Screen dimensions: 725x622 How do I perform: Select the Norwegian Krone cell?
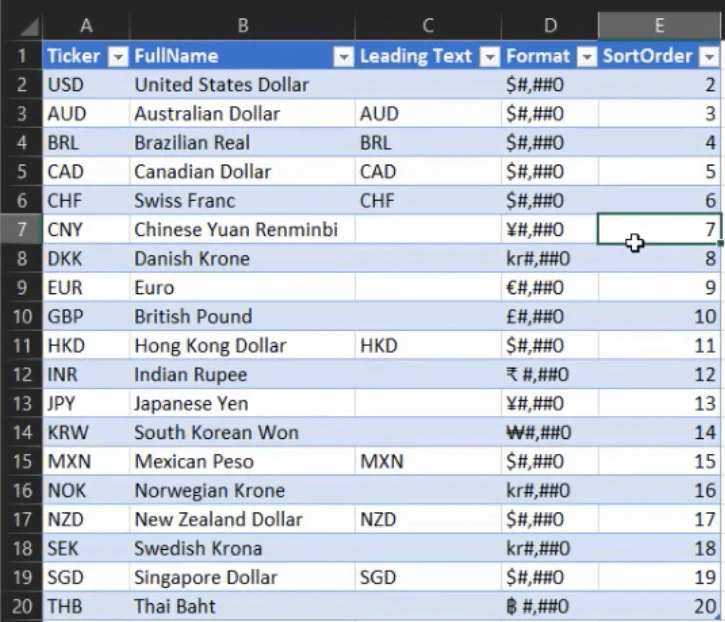(x=243, y=490)
